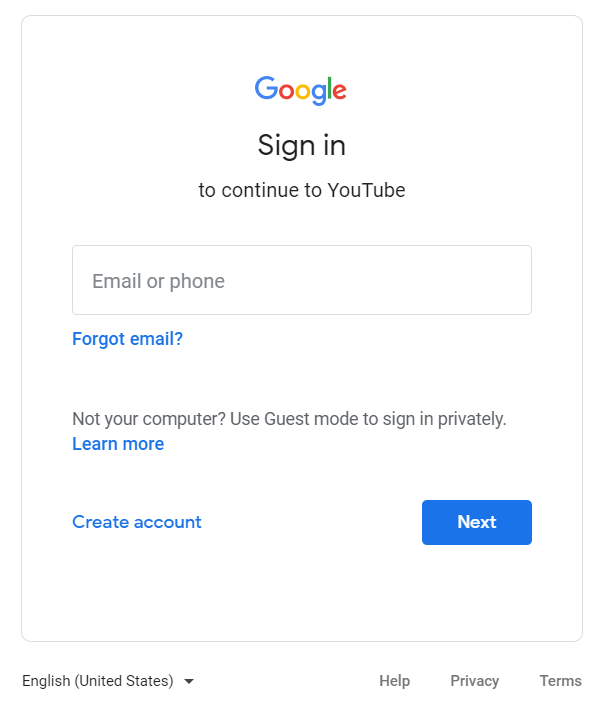Click the blue G of Google logo
The width and height of the screenshot is (606, 725).
coord(266,88)
